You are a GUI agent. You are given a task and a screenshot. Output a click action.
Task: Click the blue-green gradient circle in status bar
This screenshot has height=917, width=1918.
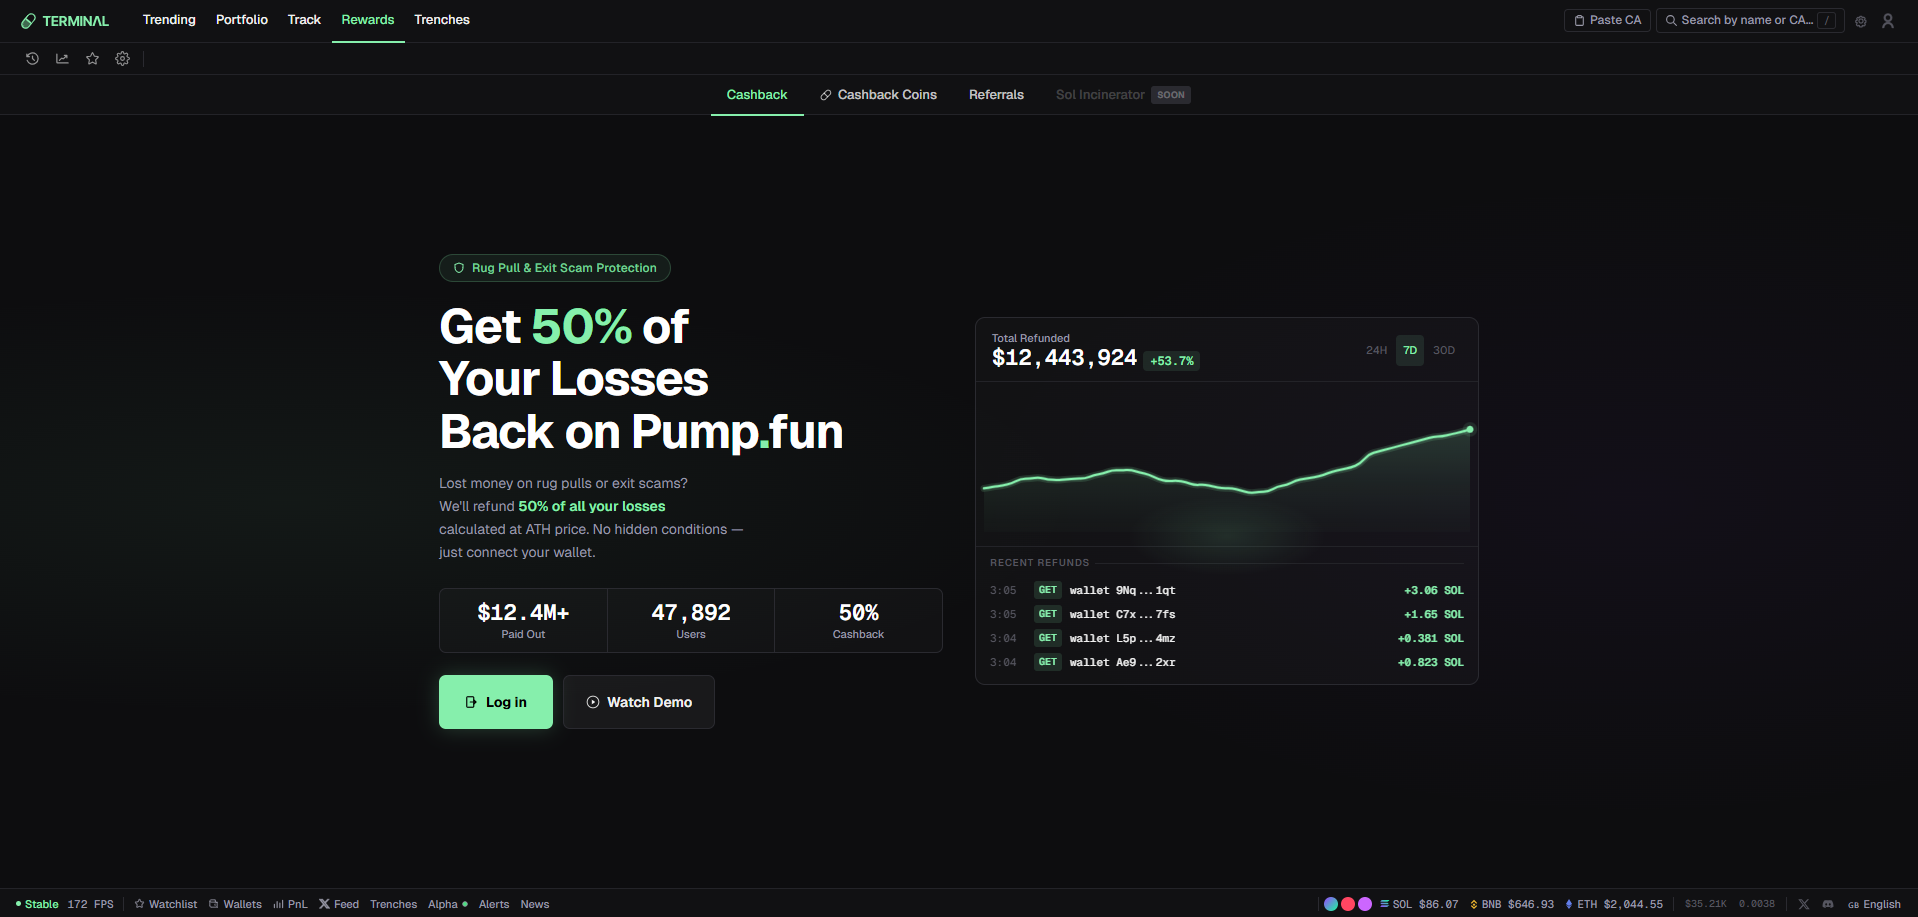(1331, 904)
